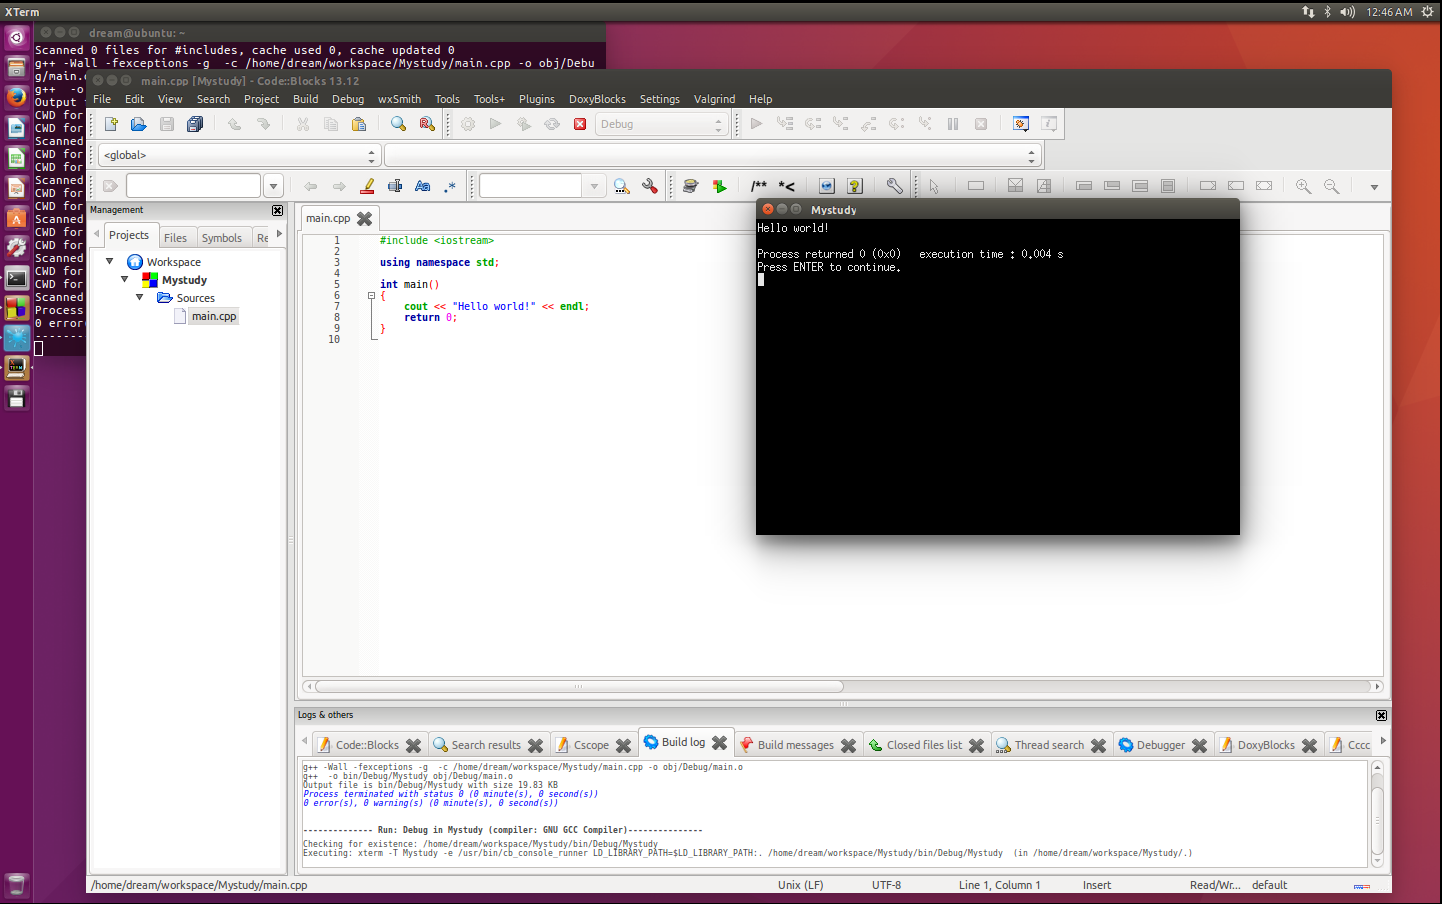
Task: Open Firefox from the Ubuntu launcher
Action: pos(16,97)
